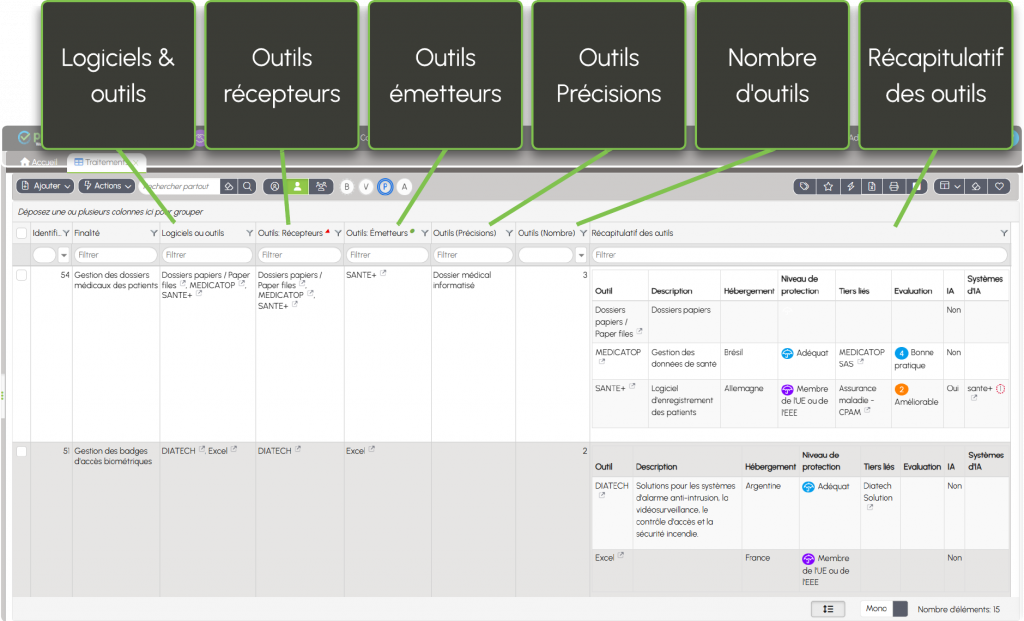Click the printer icon

tap(893, 186)
